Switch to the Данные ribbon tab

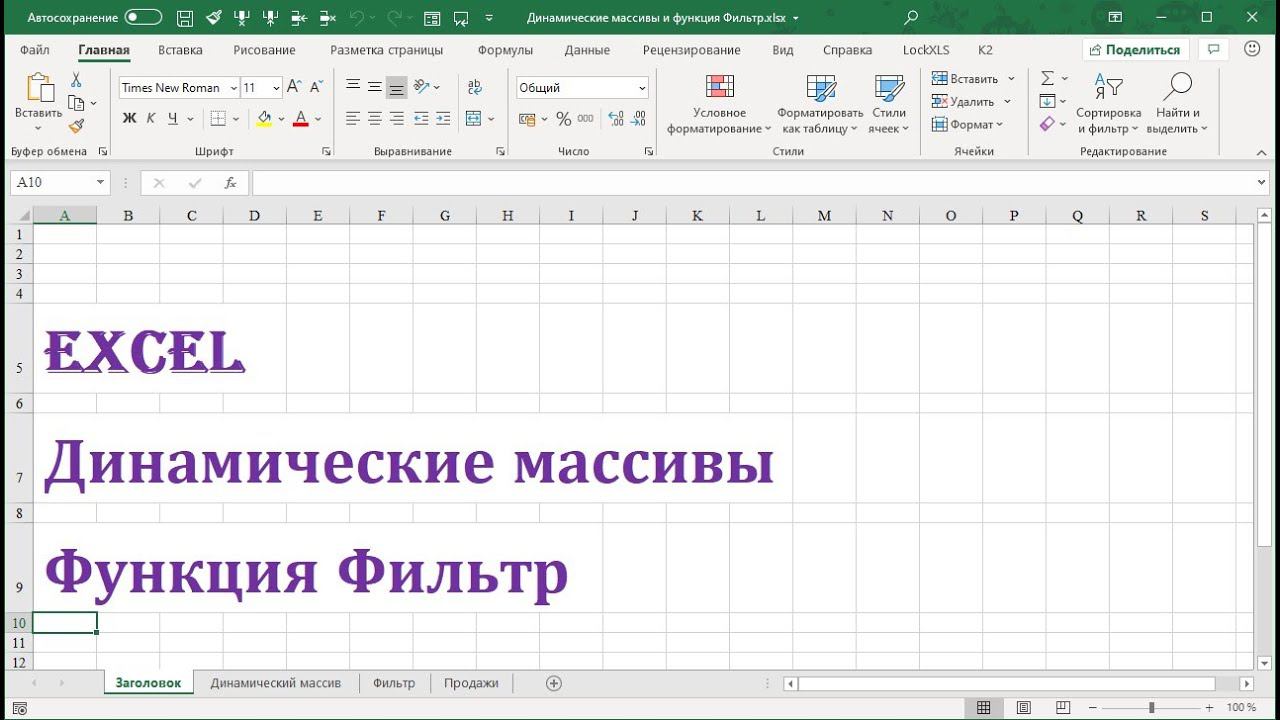[587, 50]
